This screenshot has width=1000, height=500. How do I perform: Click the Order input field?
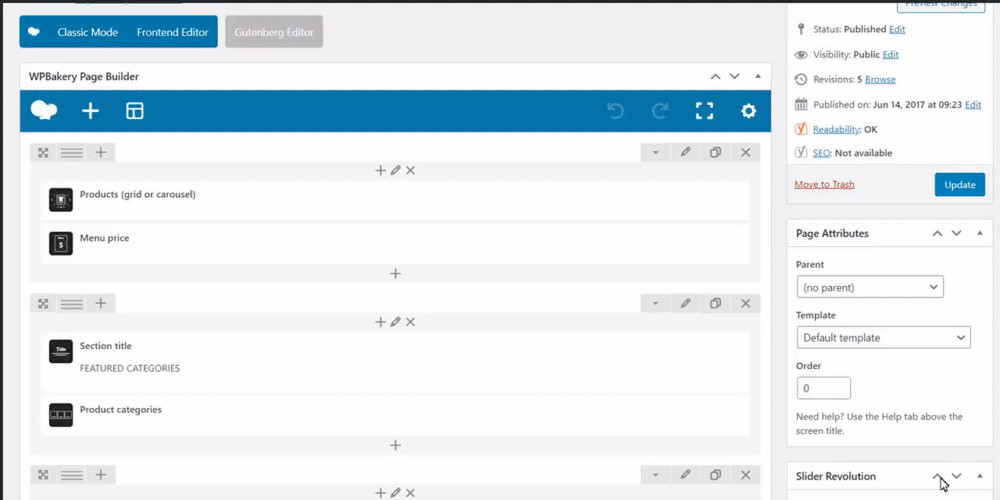point(823,388)
